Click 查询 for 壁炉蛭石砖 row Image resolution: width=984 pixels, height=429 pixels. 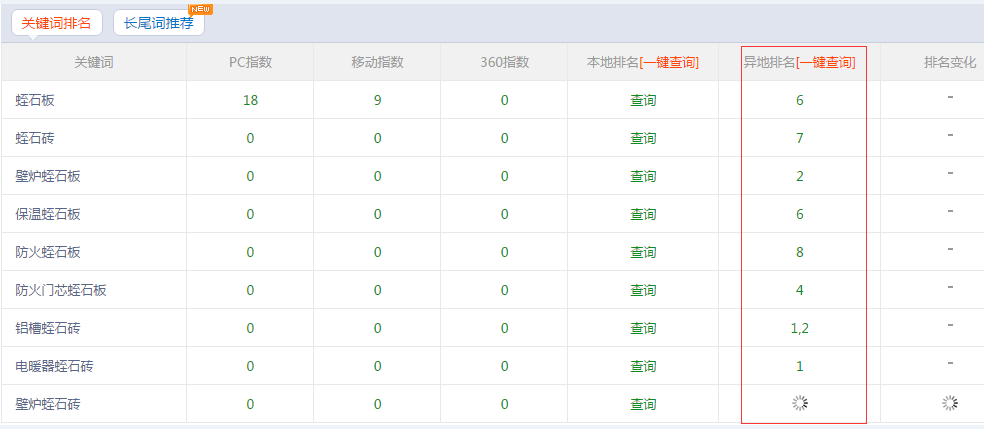point(643,404)
